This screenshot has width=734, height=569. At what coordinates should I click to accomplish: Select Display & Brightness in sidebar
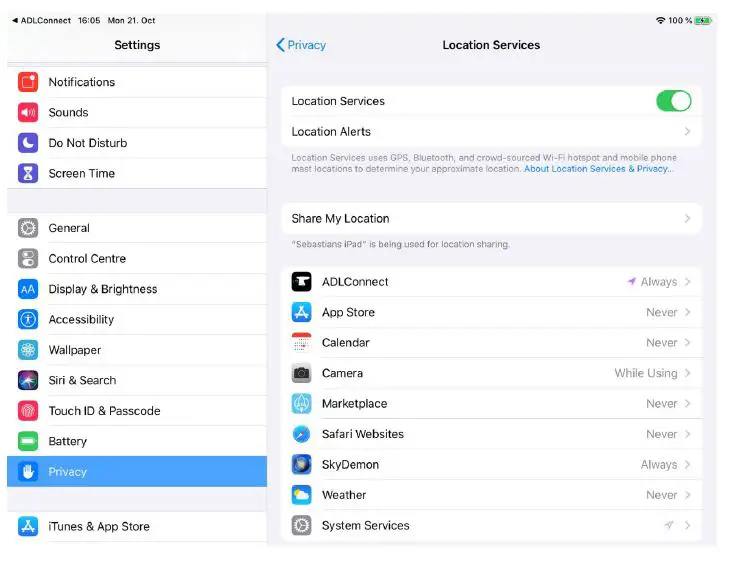point(103,289)
